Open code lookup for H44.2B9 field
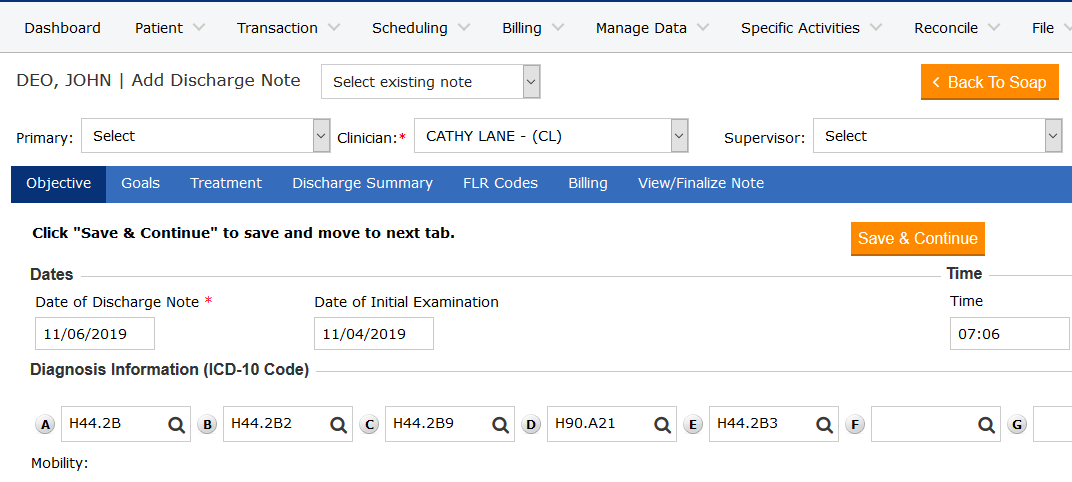 [500, 425]
